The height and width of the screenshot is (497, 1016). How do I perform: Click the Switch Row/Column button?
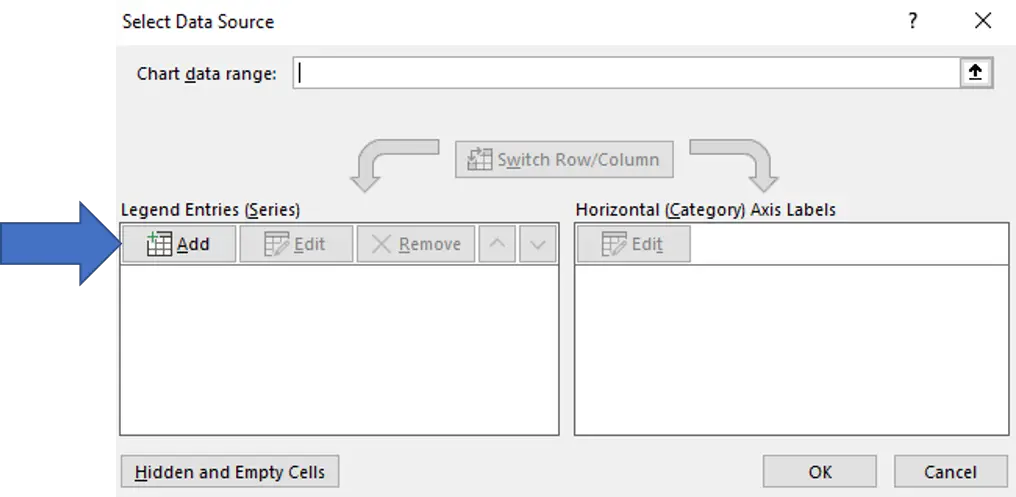pos(564,159)
